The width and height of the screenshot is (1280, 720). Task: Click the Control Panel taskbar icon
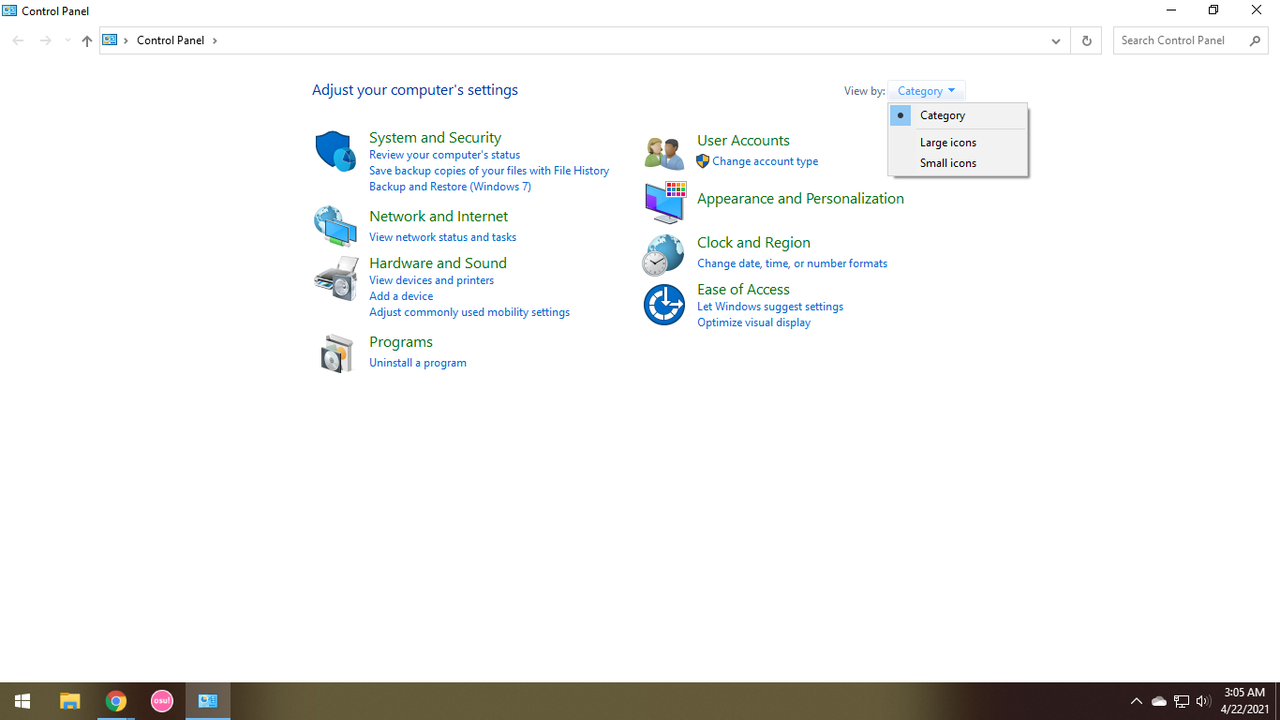point(208,701)
